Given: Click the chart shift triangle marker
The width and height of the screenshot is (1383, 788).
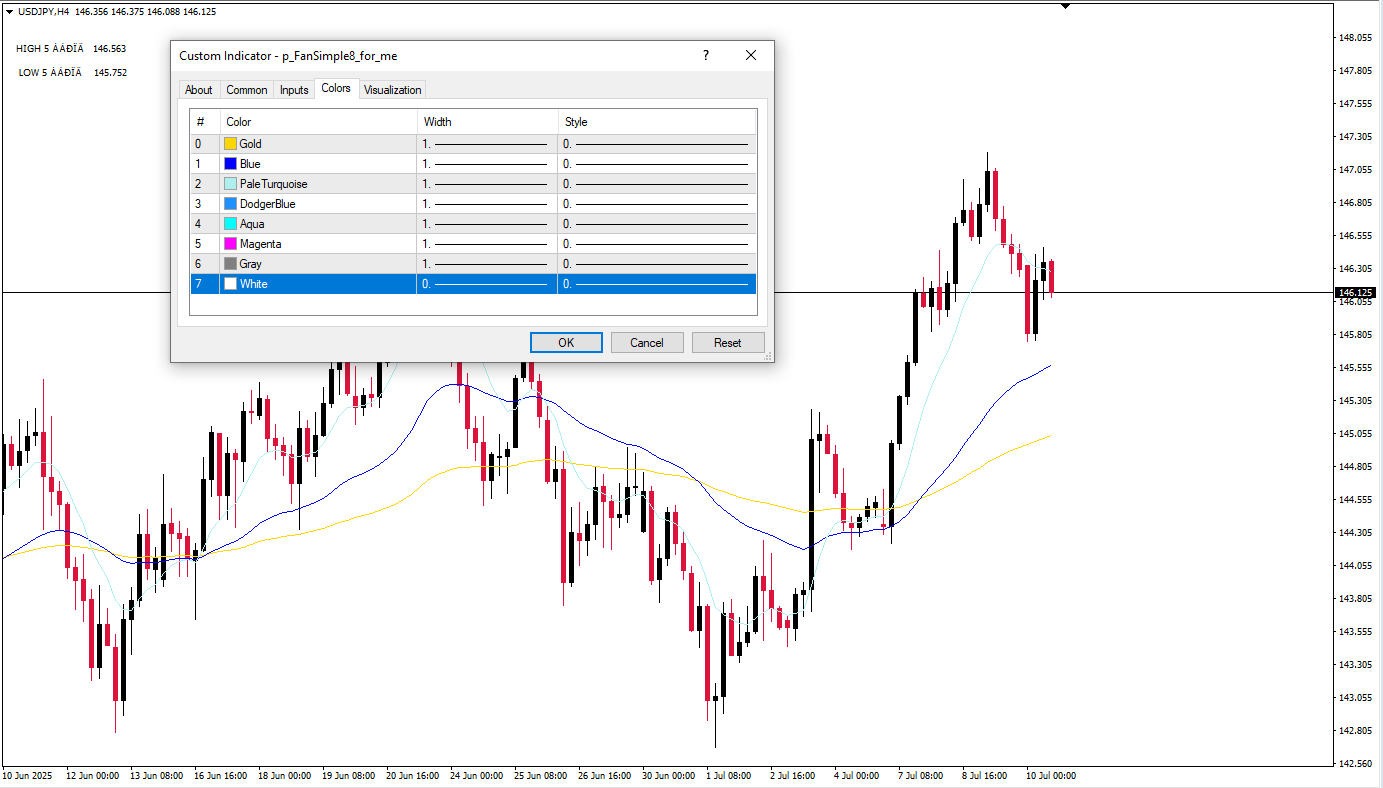Looking at the screenshot, I should 1065,6.
